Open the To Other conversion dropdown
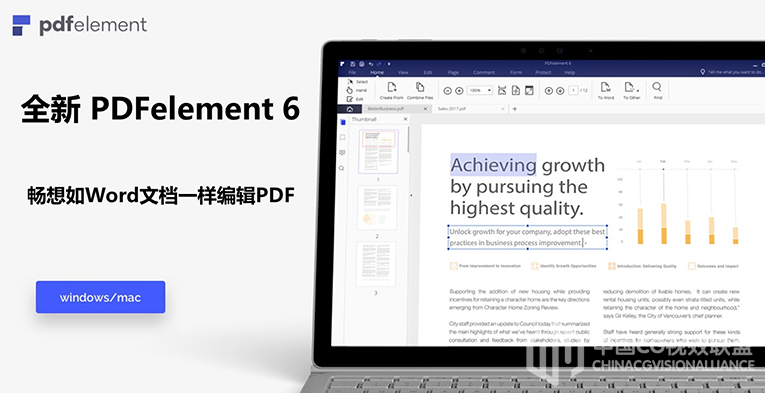 click(632, 90)
